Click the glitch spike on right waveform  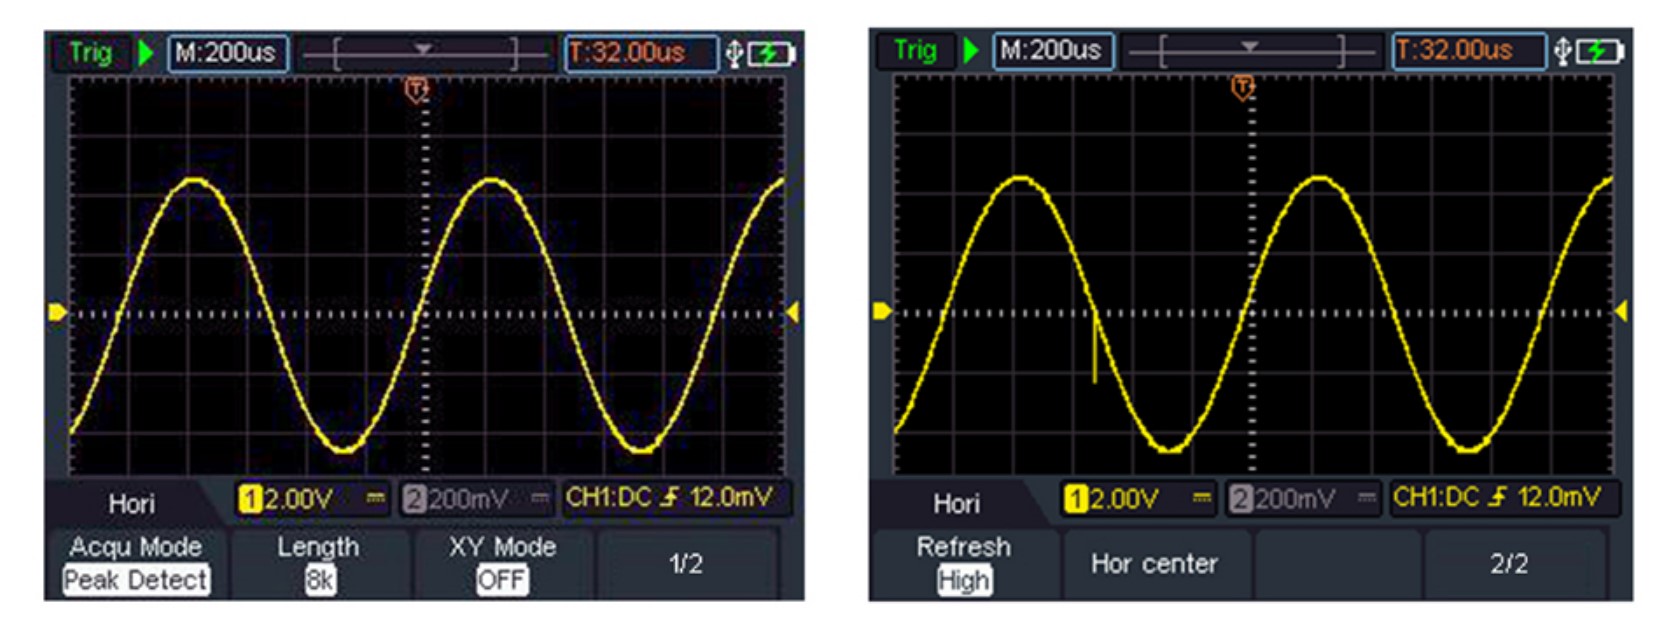tap(1095, 350)
